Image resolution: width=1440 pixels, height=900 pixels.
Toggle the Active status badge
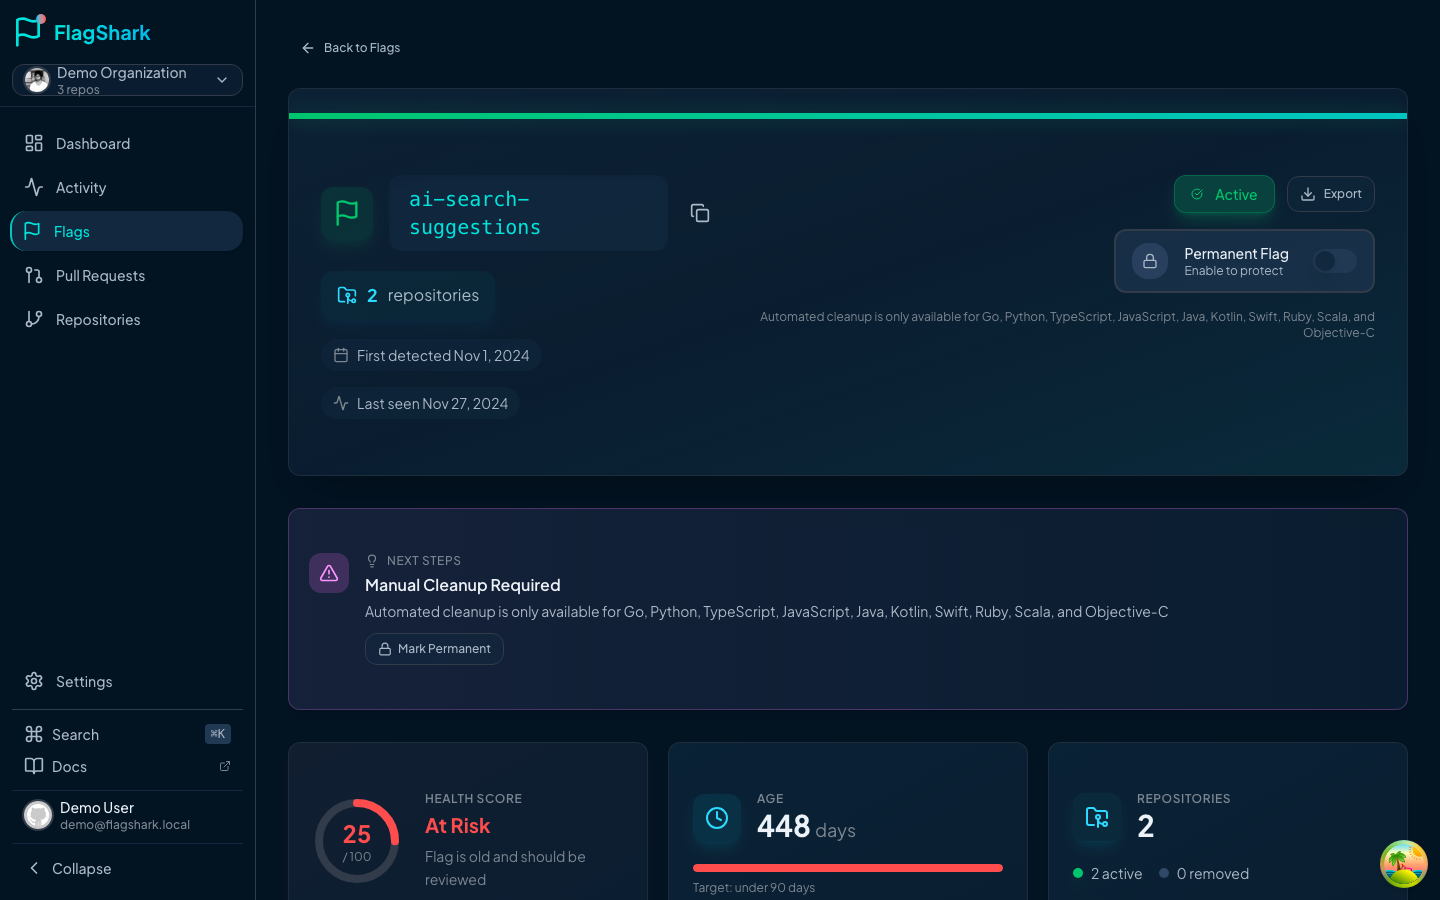tap(1224, 194)
